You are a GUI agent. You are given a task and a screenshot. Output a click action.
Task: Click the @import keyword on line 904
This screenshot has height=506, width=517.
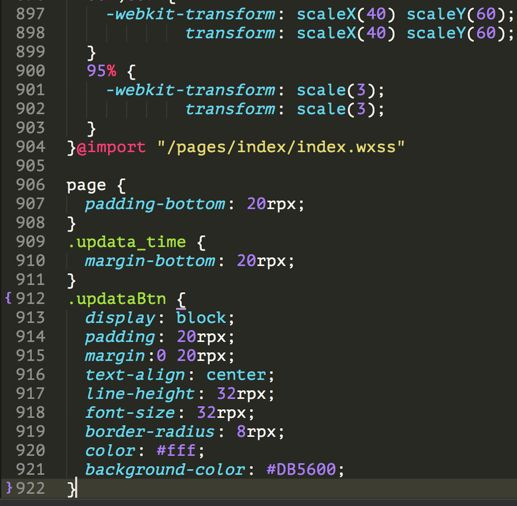(x=111, y=147)
